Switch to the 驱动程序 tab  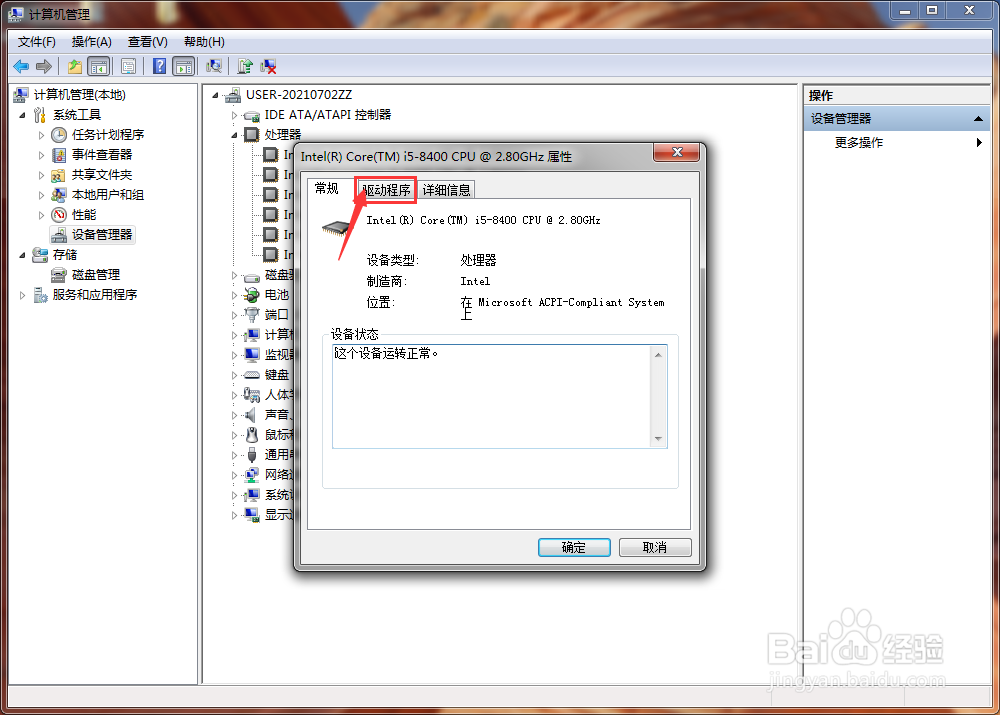coord(386,190)
